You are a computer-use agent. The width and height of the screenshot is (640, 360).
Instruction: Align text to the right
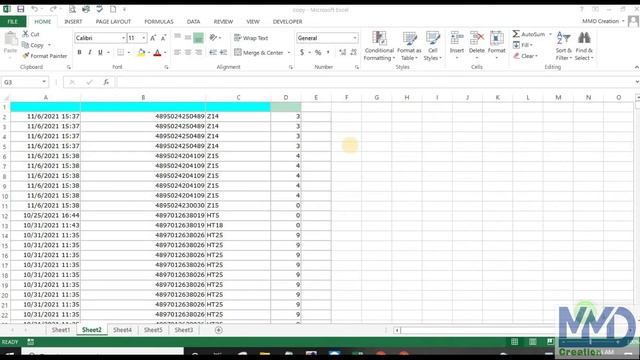coord(198,52)
